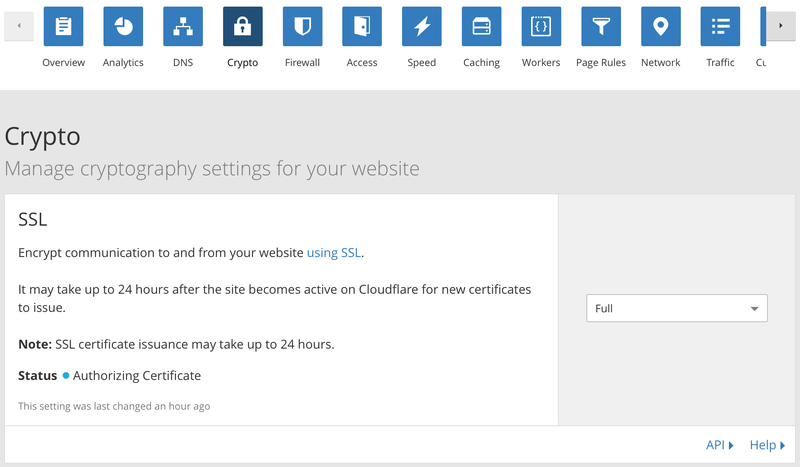Viewport: 800px width, 467px height.
Task: Open the SSL mode dropdown showing Full
Action: (x=677, y=308)
